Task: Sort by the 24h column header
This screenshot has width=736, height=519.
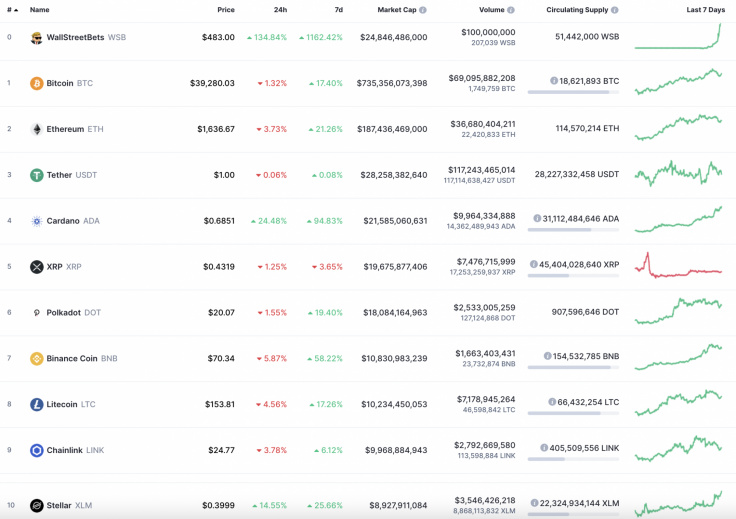Action: click(280, 10)
